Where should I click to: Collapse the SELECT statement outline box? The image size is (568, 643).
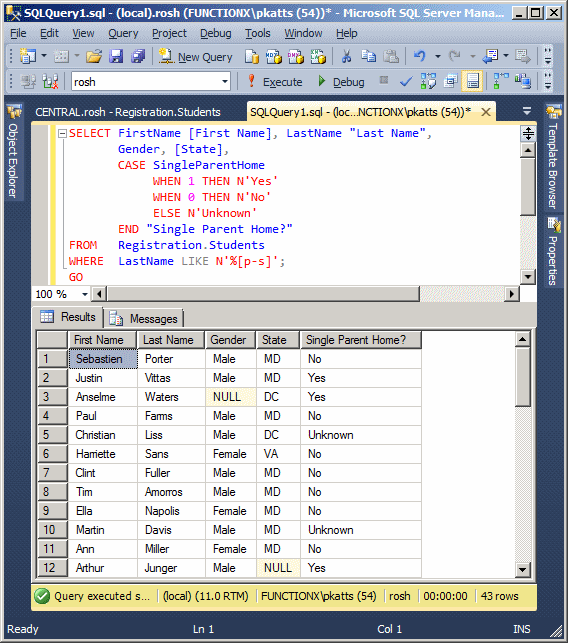(x=62, y=133)
